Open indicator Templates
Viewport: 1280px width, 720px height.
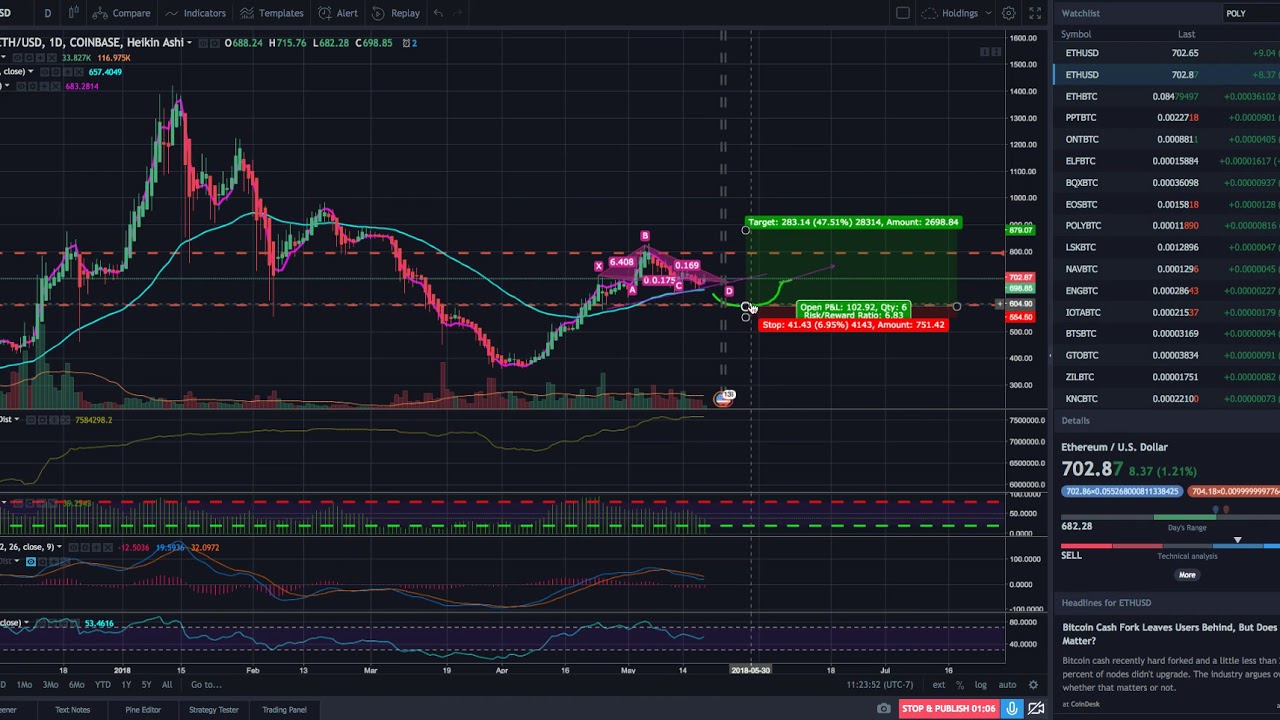pos(271,13)
